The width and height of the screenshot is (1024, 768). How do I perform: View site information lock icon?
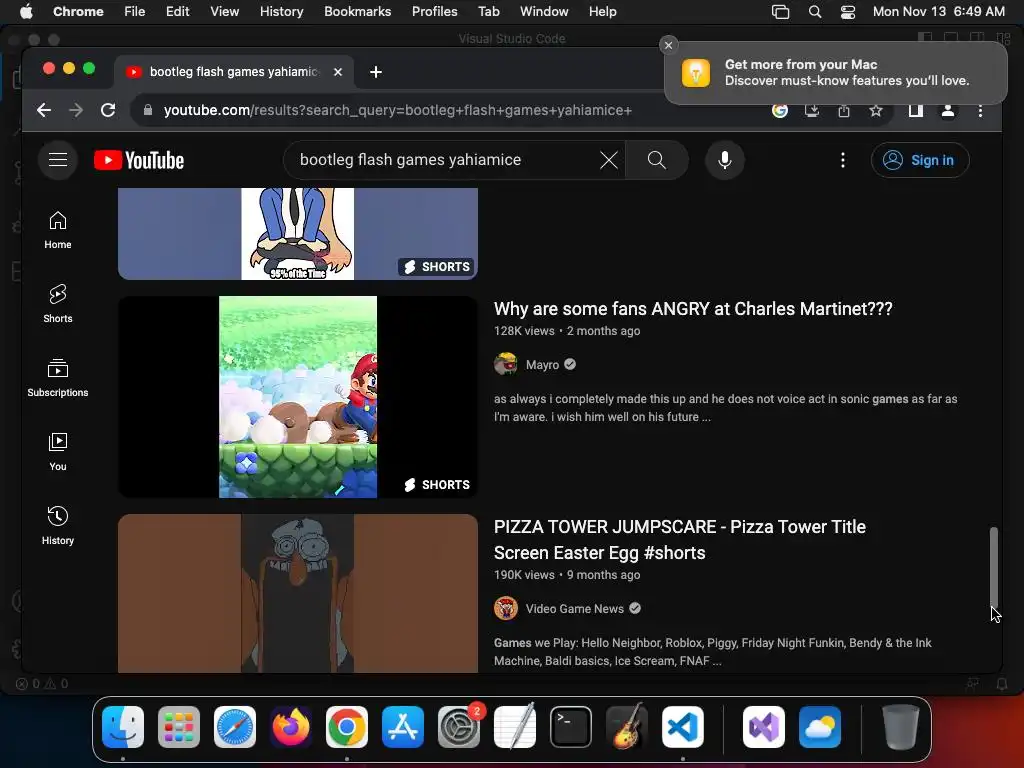(148, 110)
